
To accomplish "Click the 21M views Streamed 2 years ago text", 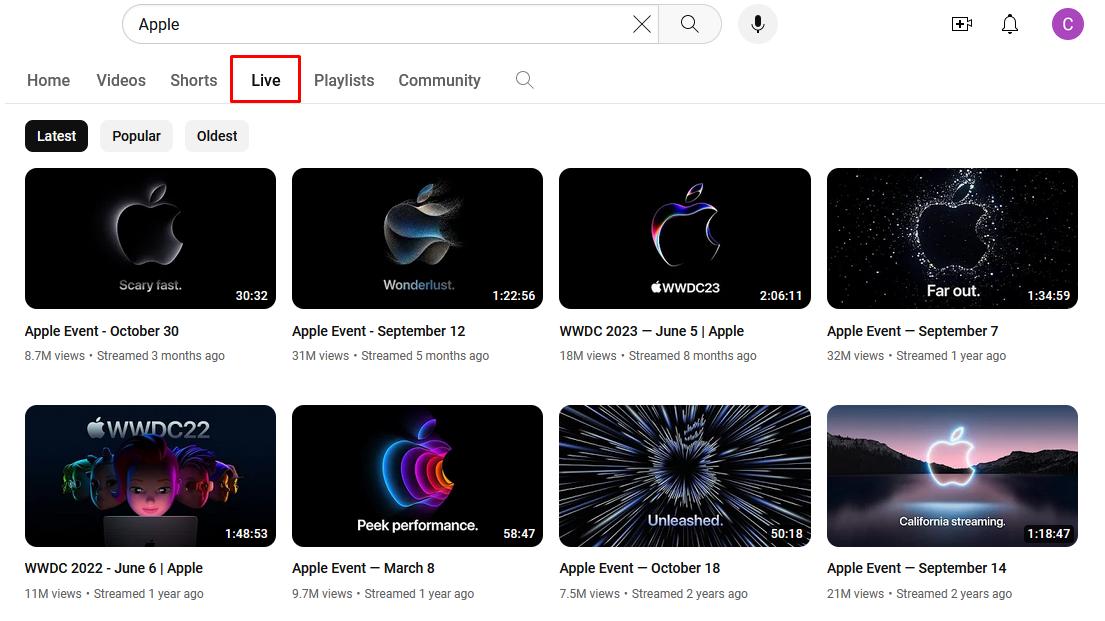I will click(x=920, y=594).
